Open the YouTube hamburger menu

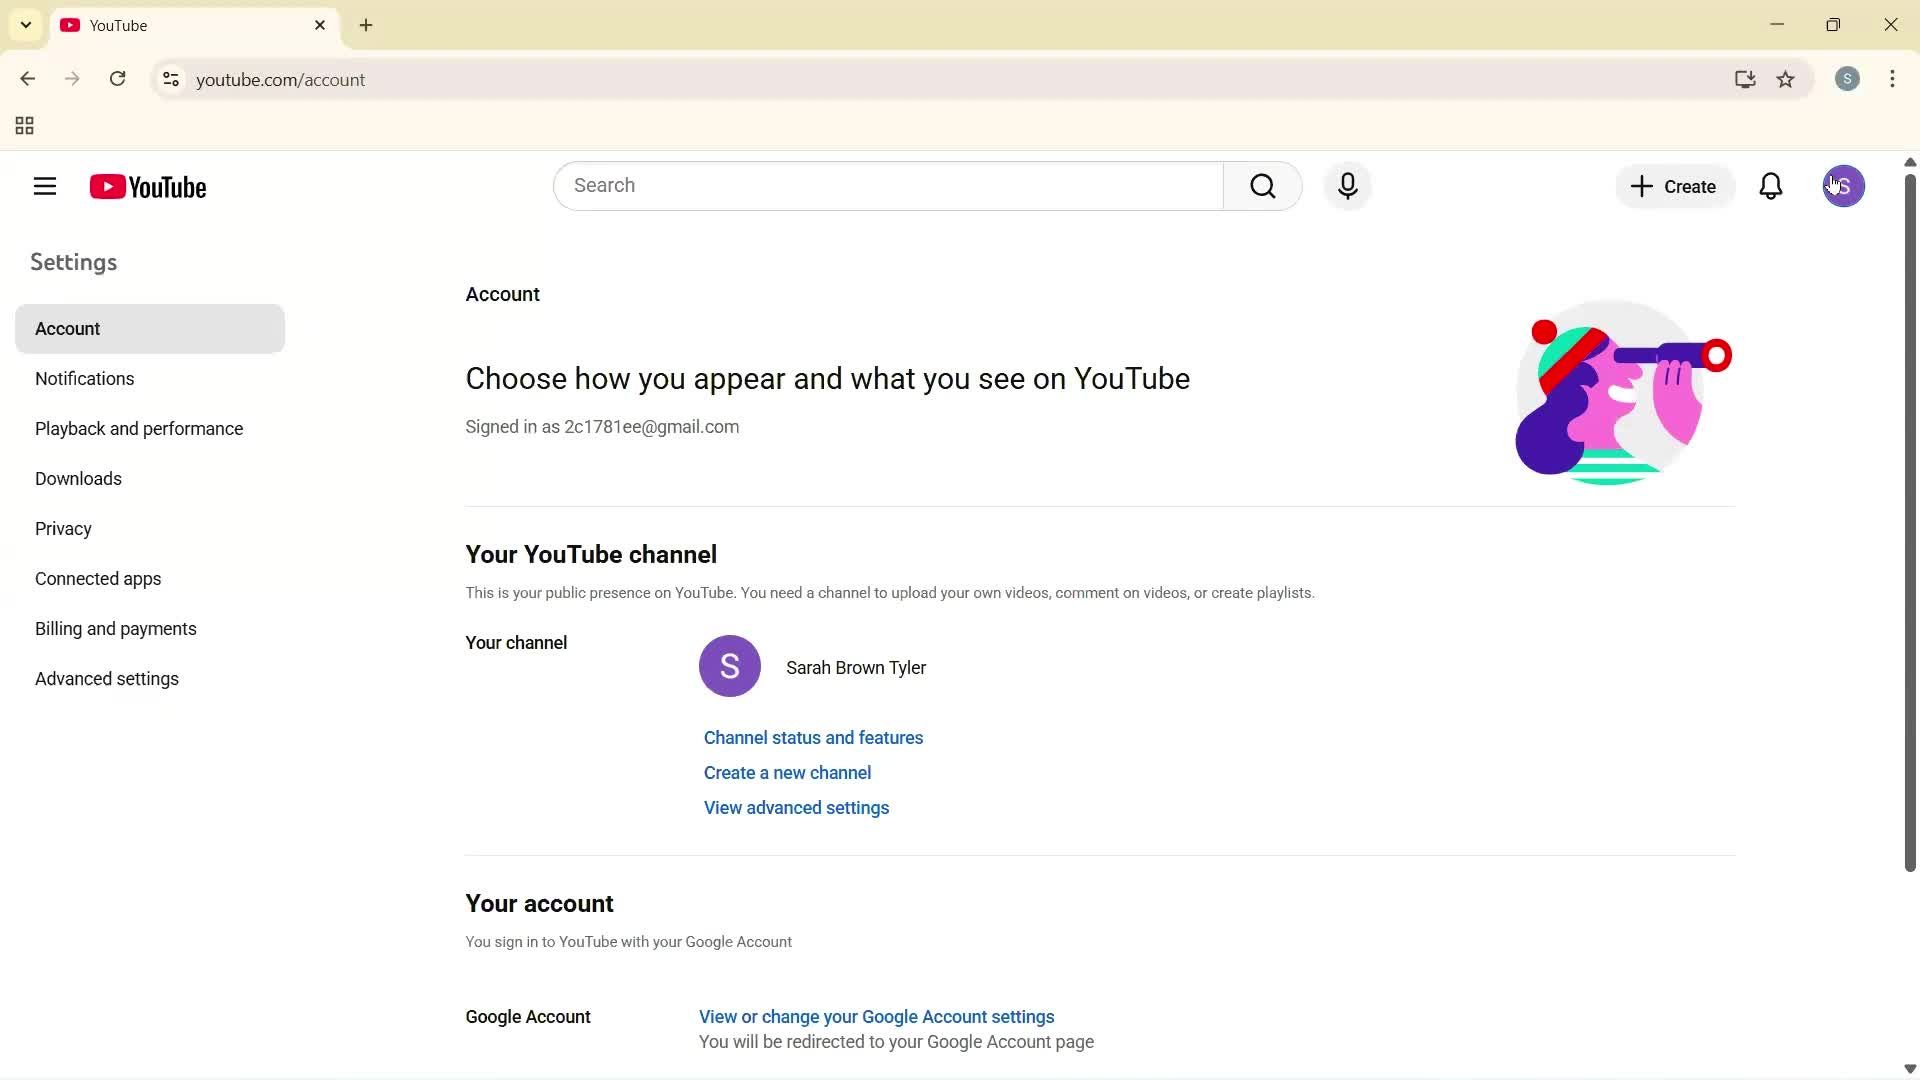tap(44, 186)
